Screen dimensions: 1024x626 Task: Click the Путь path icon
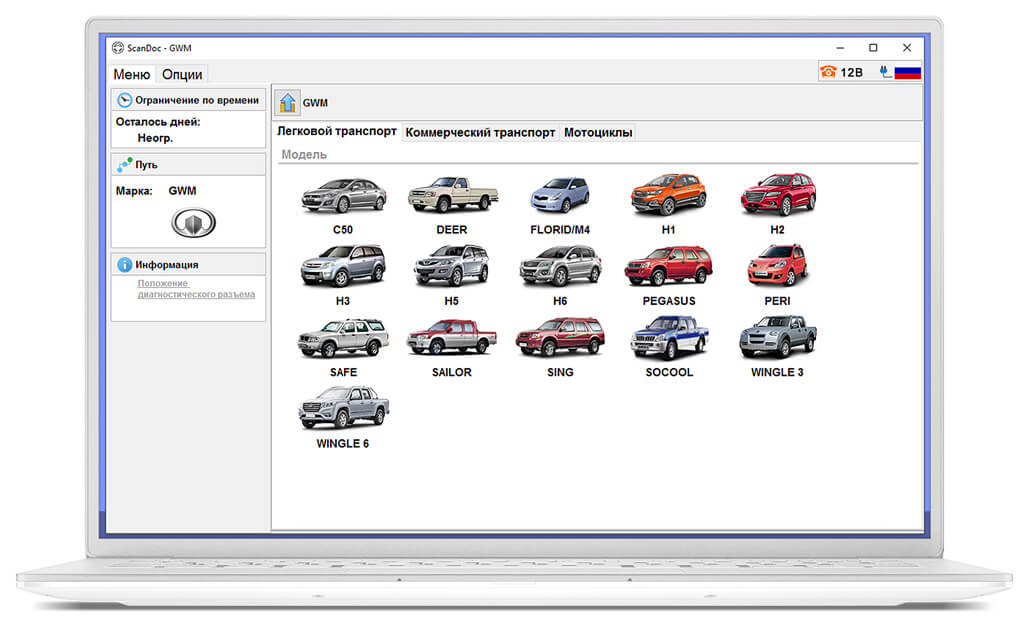point(124,165)
